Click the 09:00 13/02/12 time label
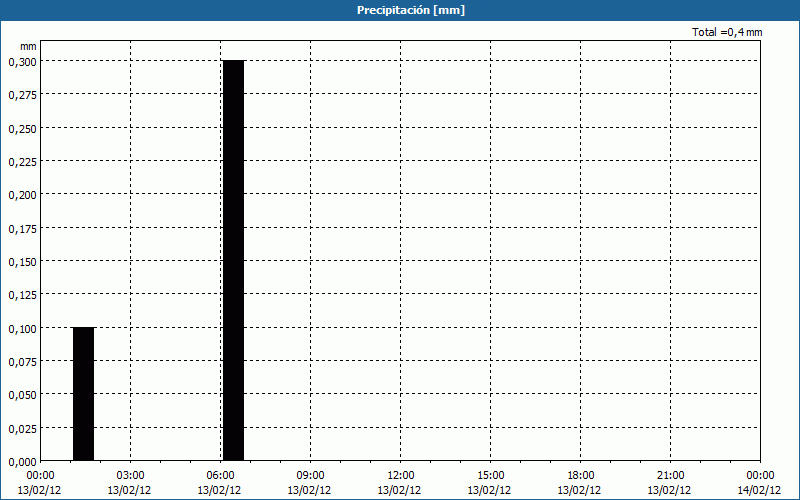This screenshot has width=800, height=500. click(310, 483)
